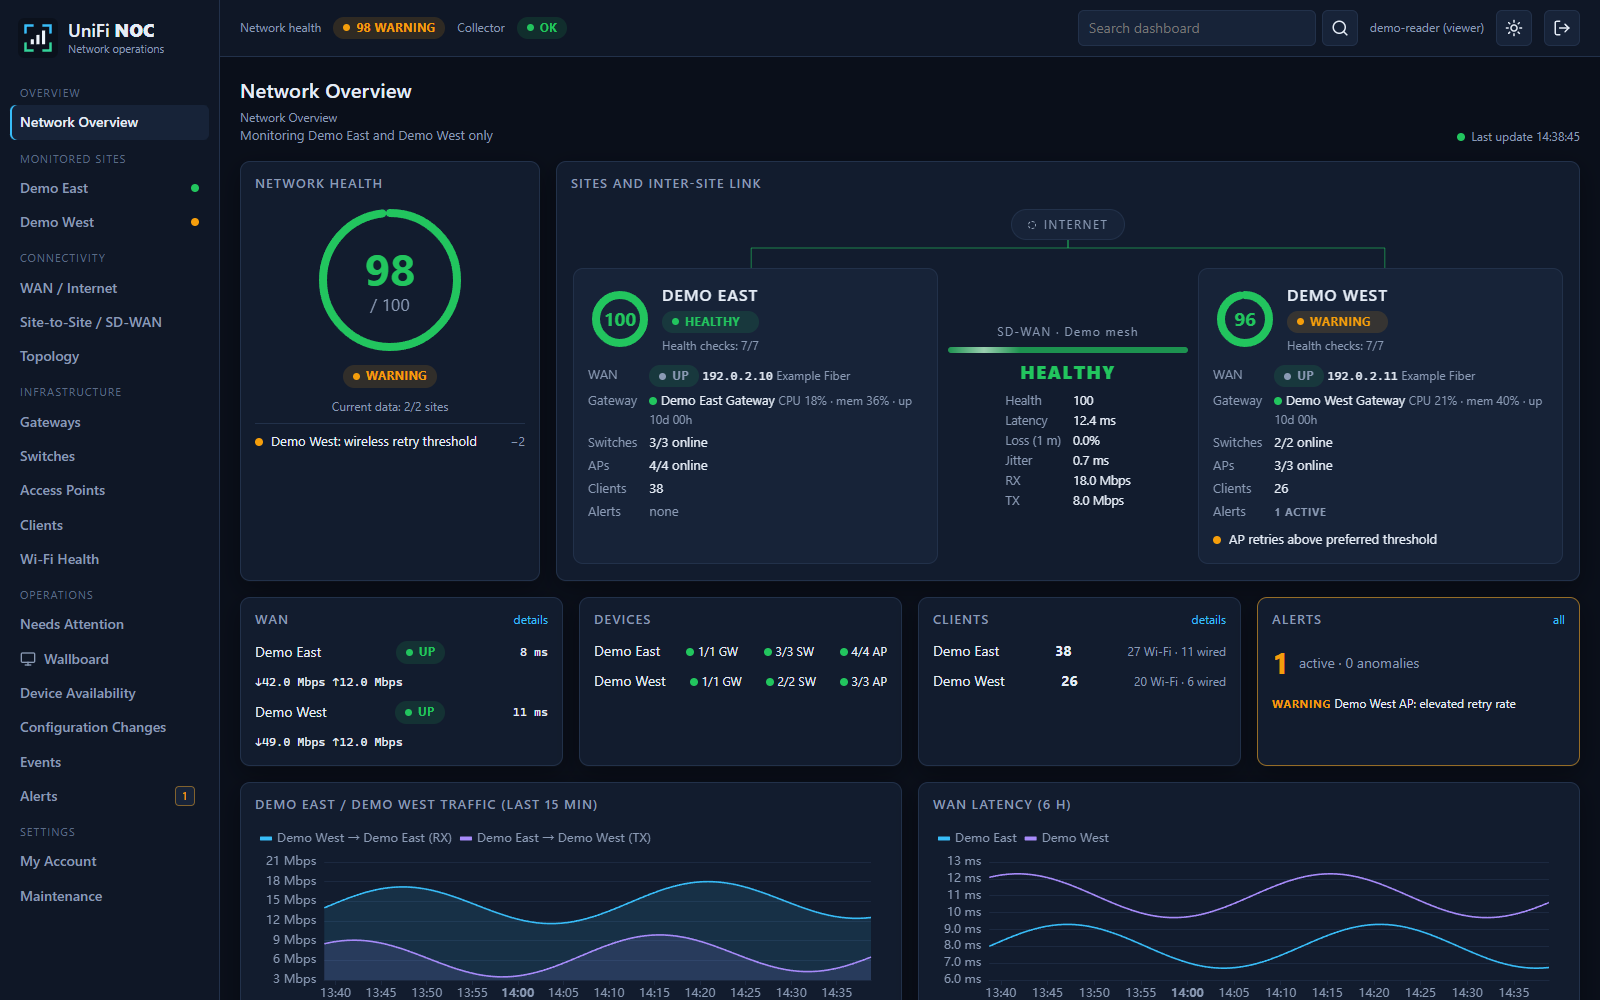Open Access Points page
This screenshot has width=1600, height=1000.
tap(110, 490)
